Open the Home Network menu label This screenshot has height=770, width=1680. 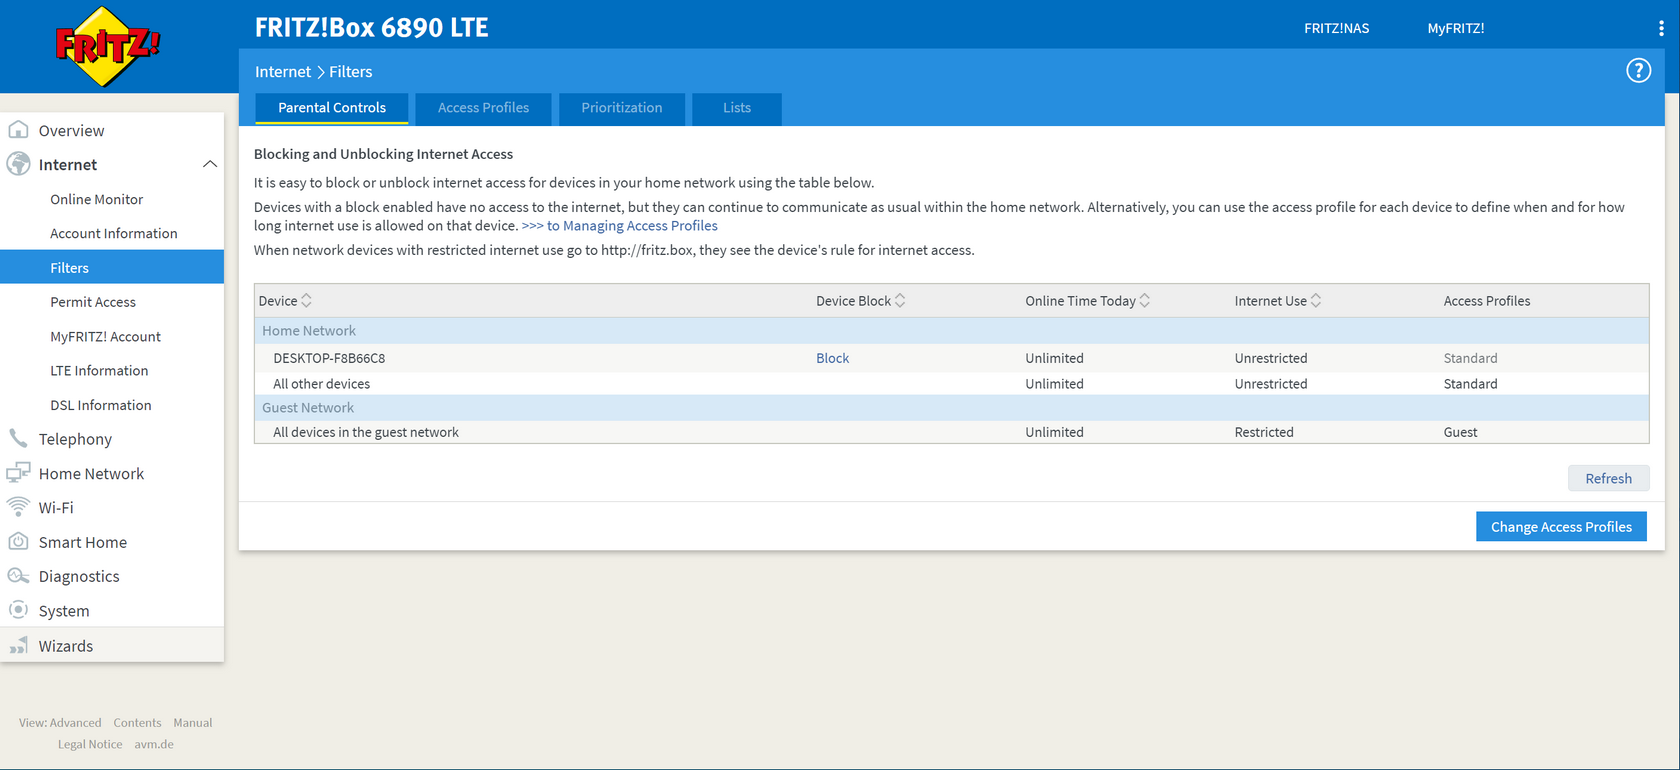coord(91,474)
